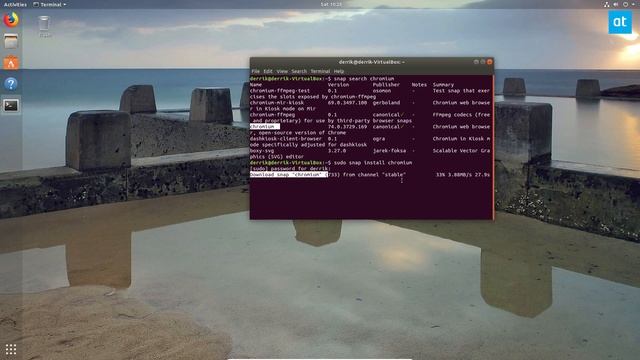Click 'chromium-mir-kiosk' package name

click(x=277, y=103)
